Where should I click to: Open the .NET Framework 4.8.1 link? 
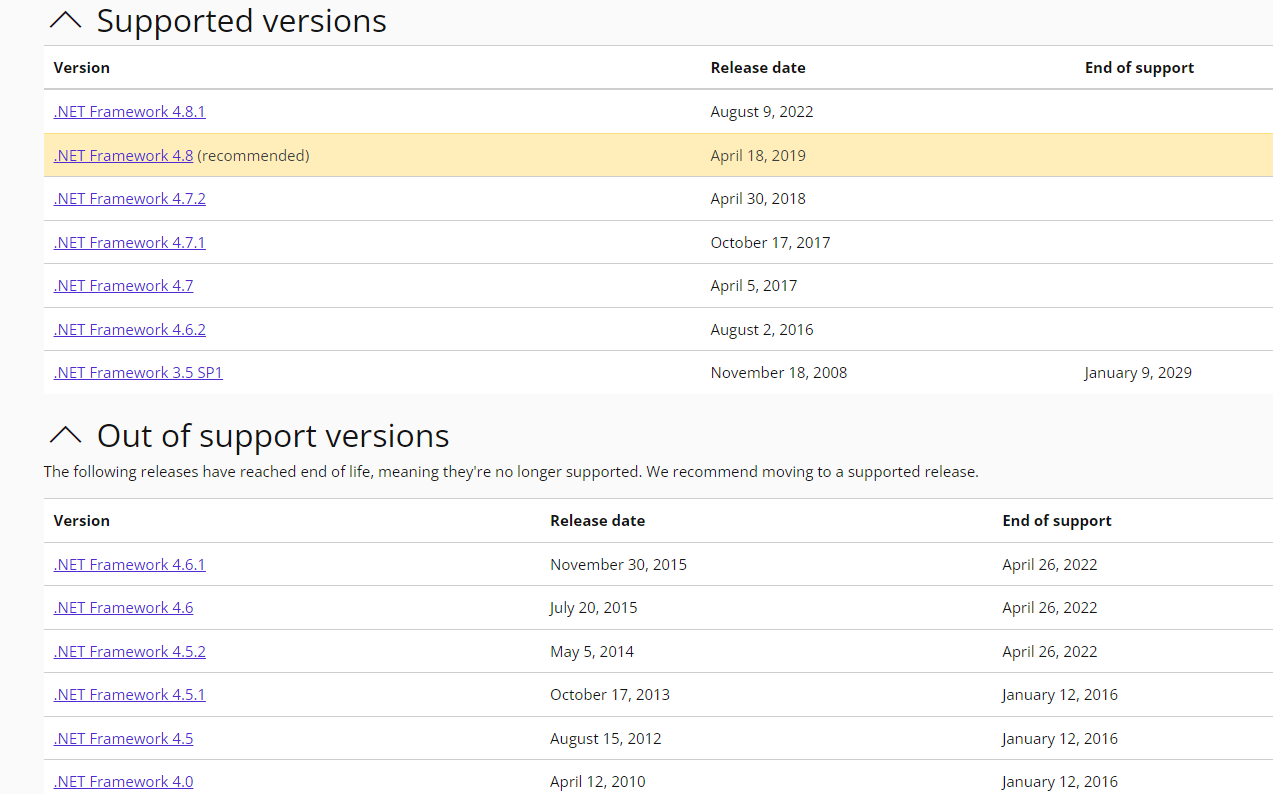[129, 112]
